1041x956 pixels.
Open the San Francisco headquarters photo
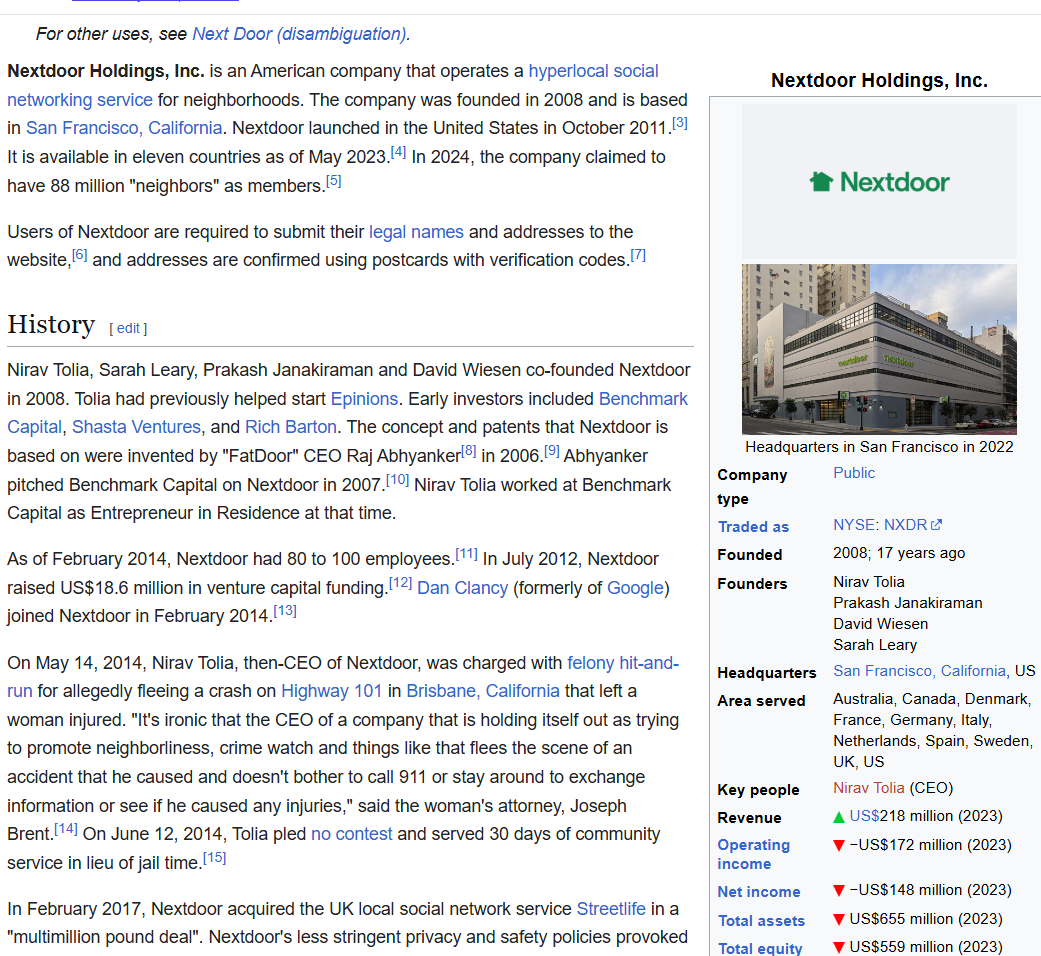(x=879, y=349)
